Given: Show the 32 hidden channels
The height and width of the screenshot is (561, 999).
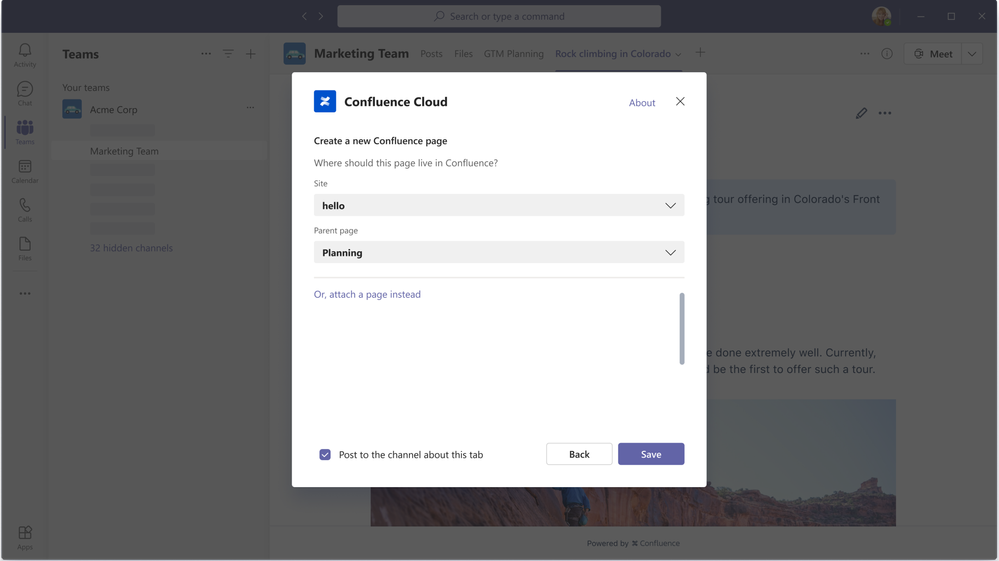Looking at the screenshot, I should pyautogui.click(x=131, y=248).
